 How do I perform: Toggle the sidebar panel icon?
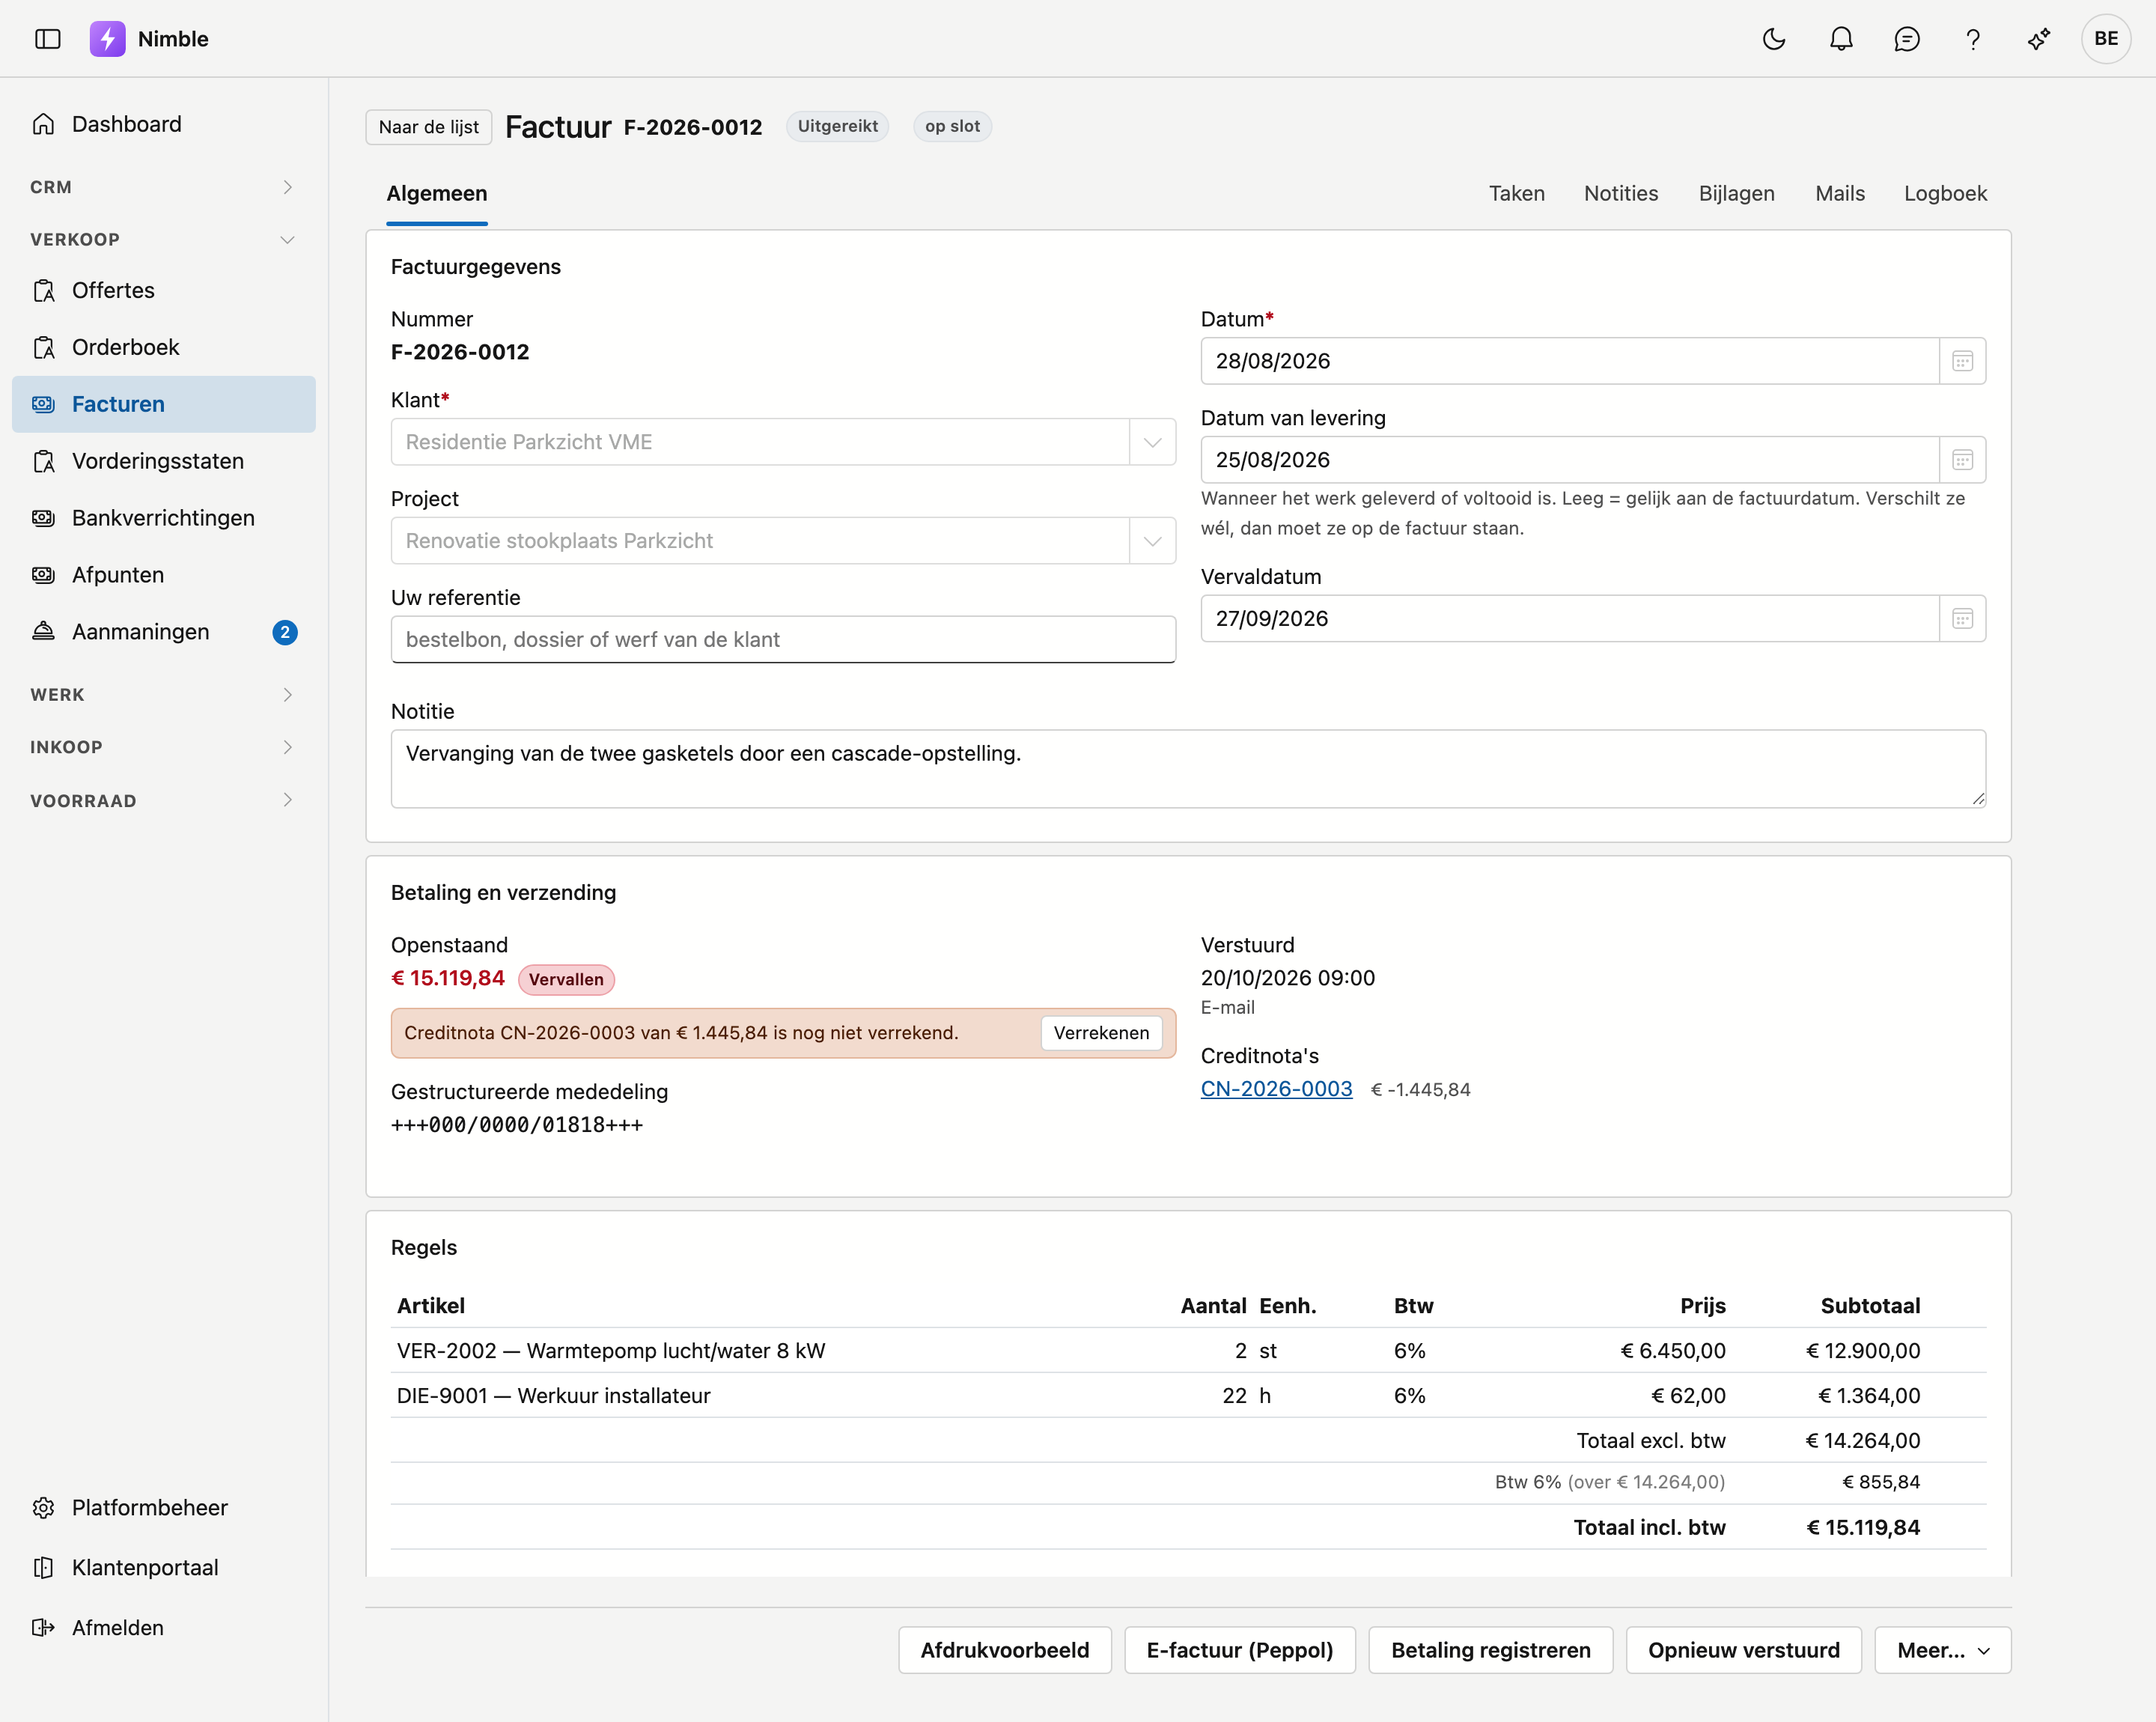[48, 39]
